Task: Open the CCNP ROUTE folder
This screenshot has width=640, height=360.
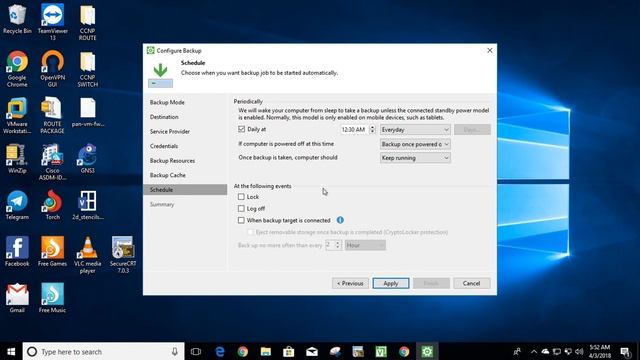Action: coord(87,22)
